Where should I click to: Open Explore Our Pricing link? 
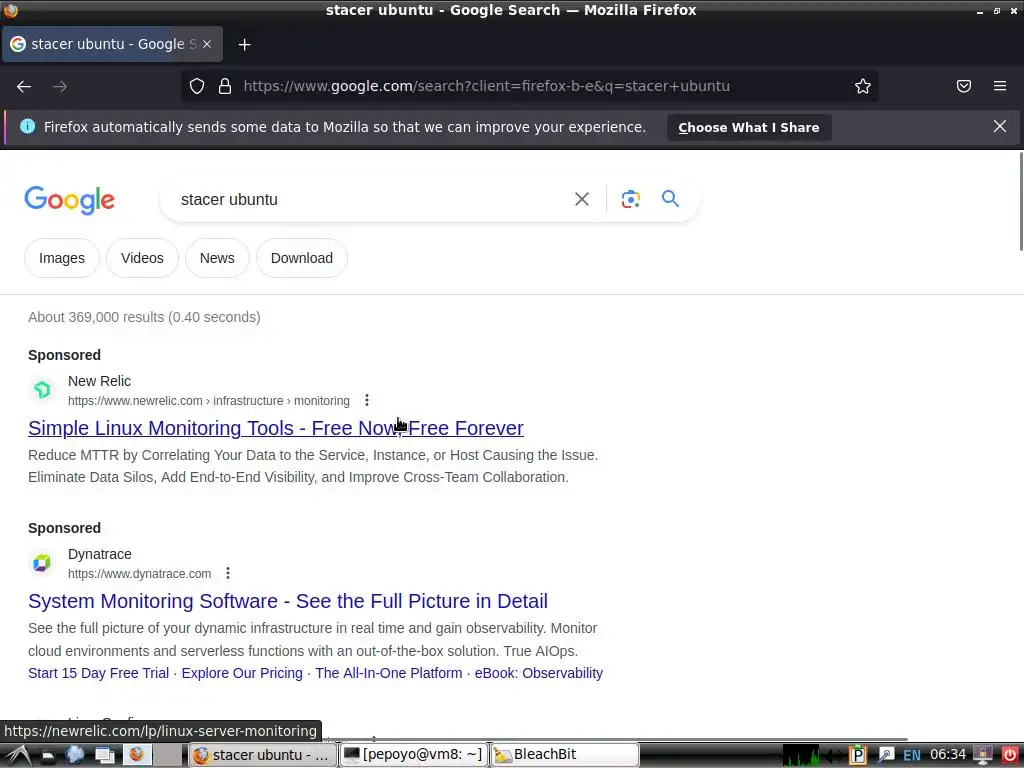tap(242, 673)
